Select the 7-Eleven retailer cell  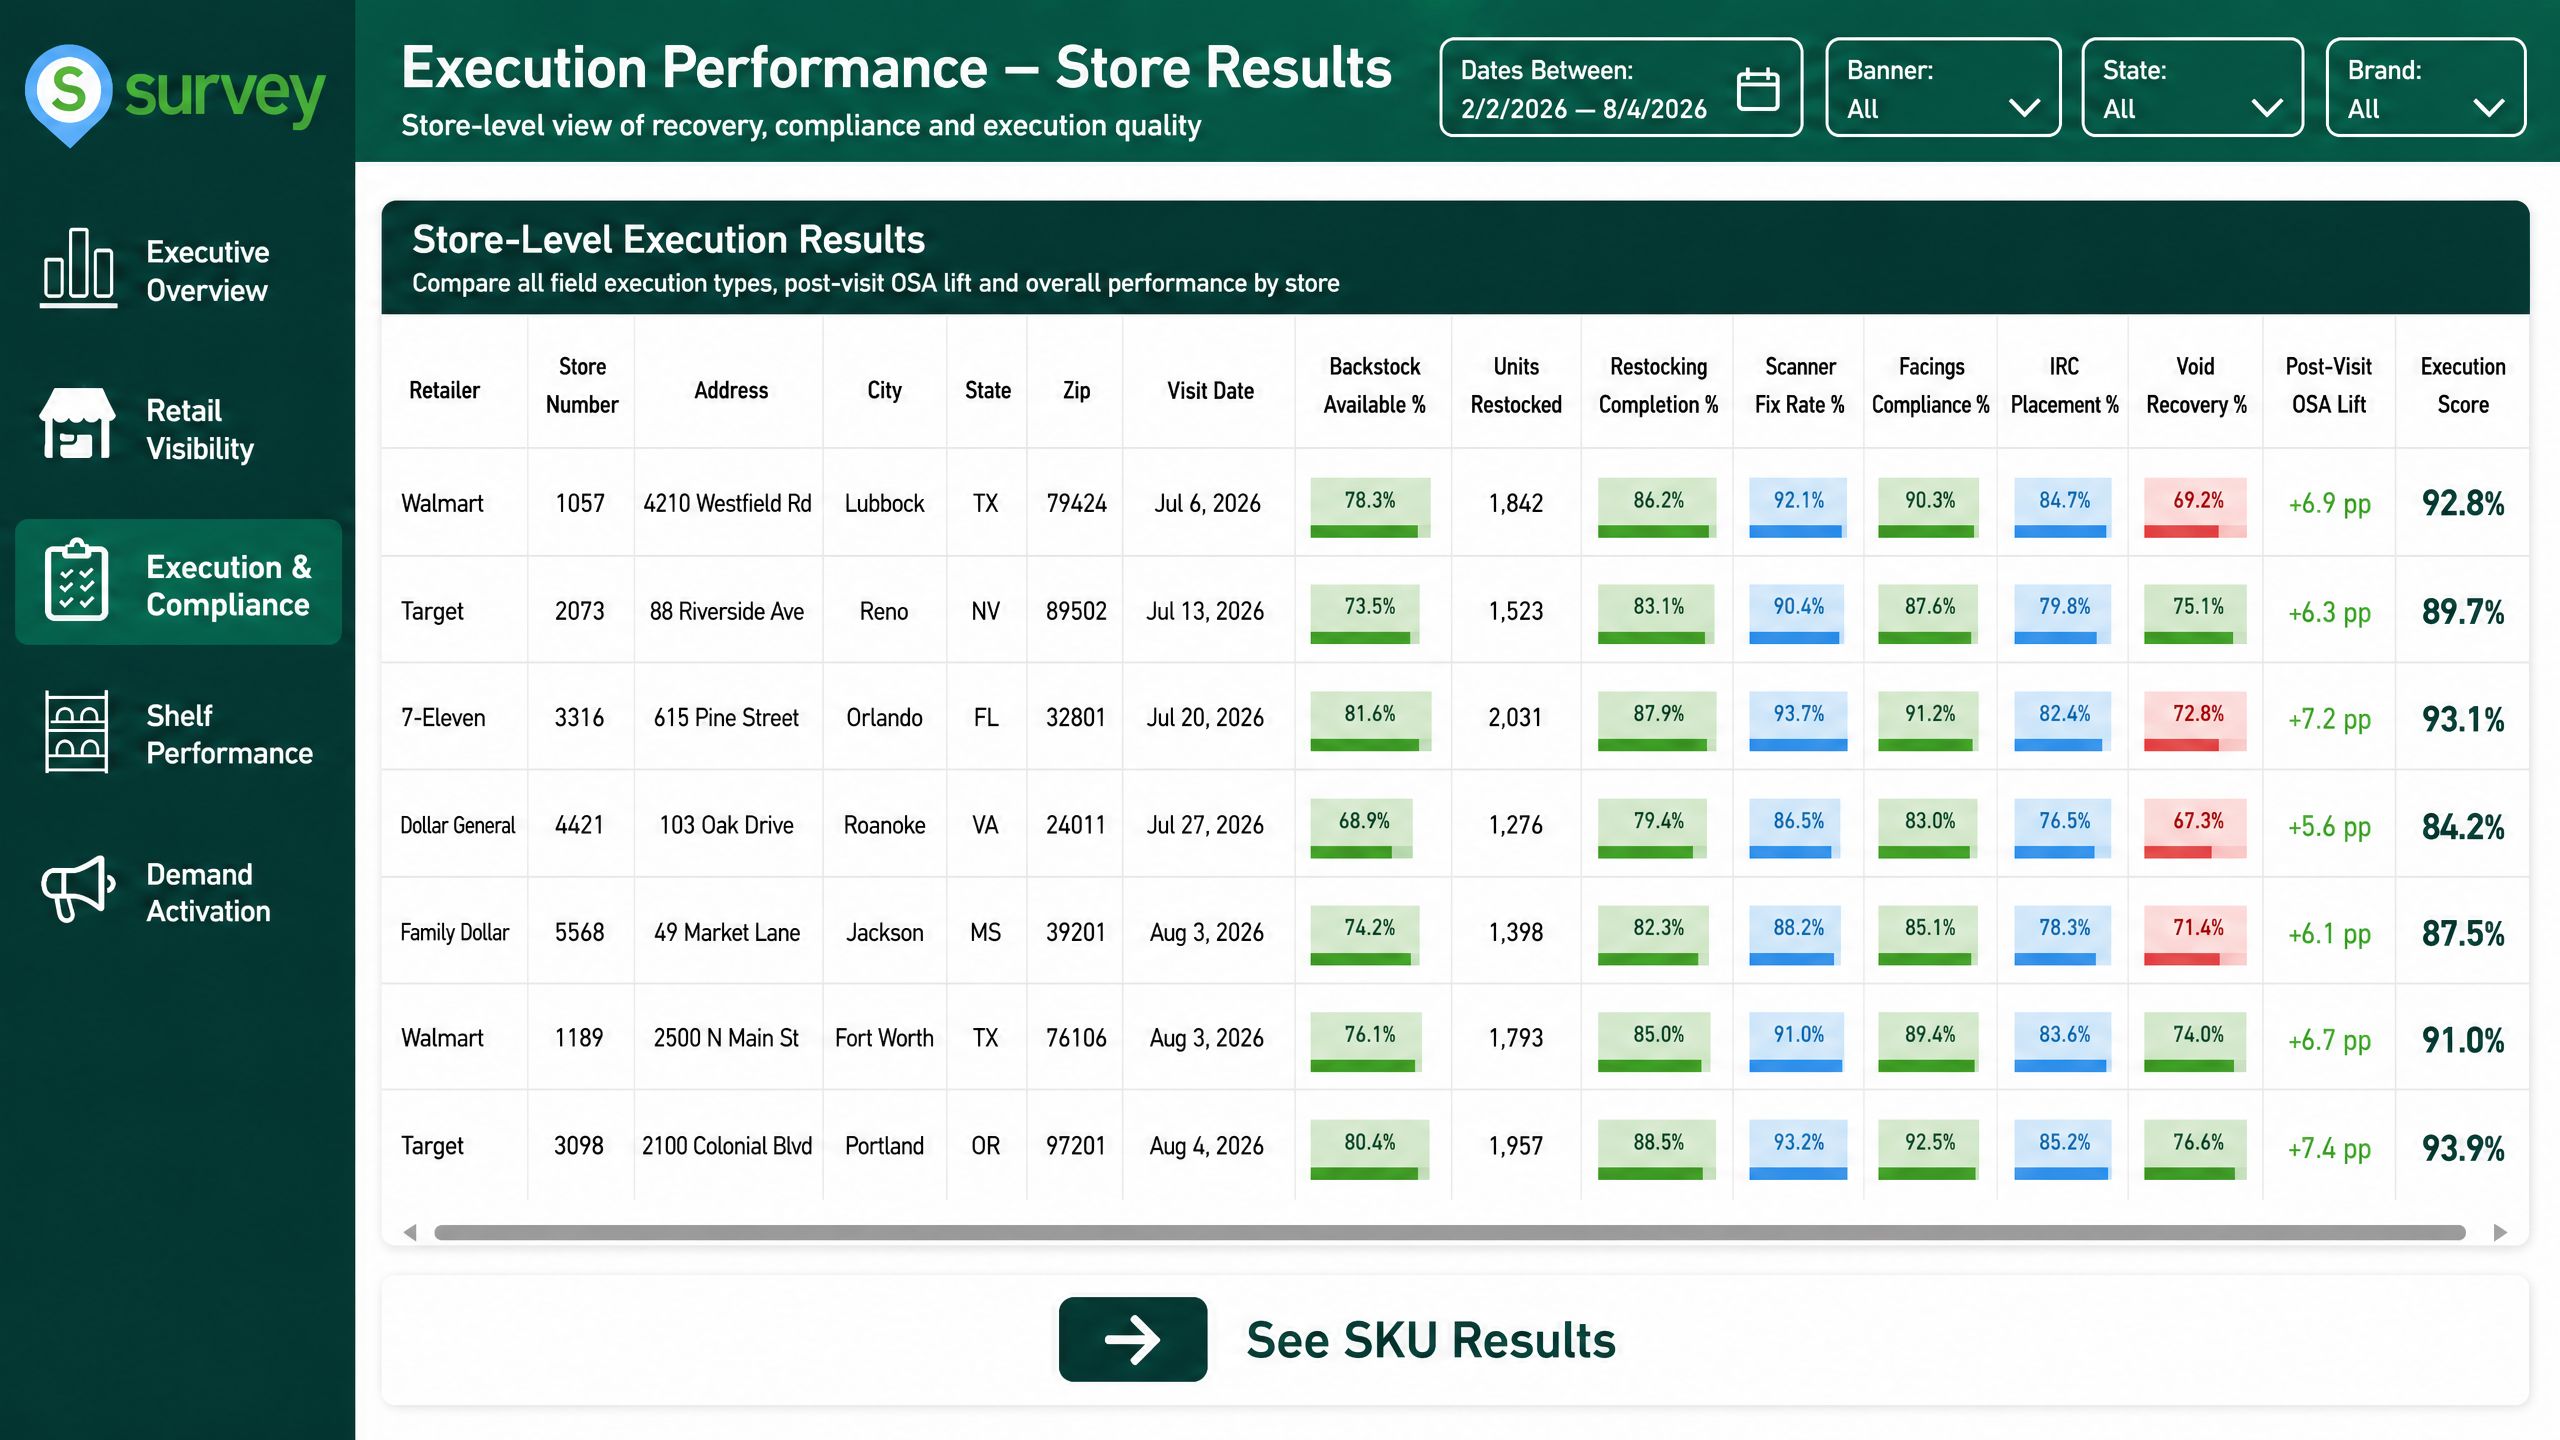(x=443, y=718)
